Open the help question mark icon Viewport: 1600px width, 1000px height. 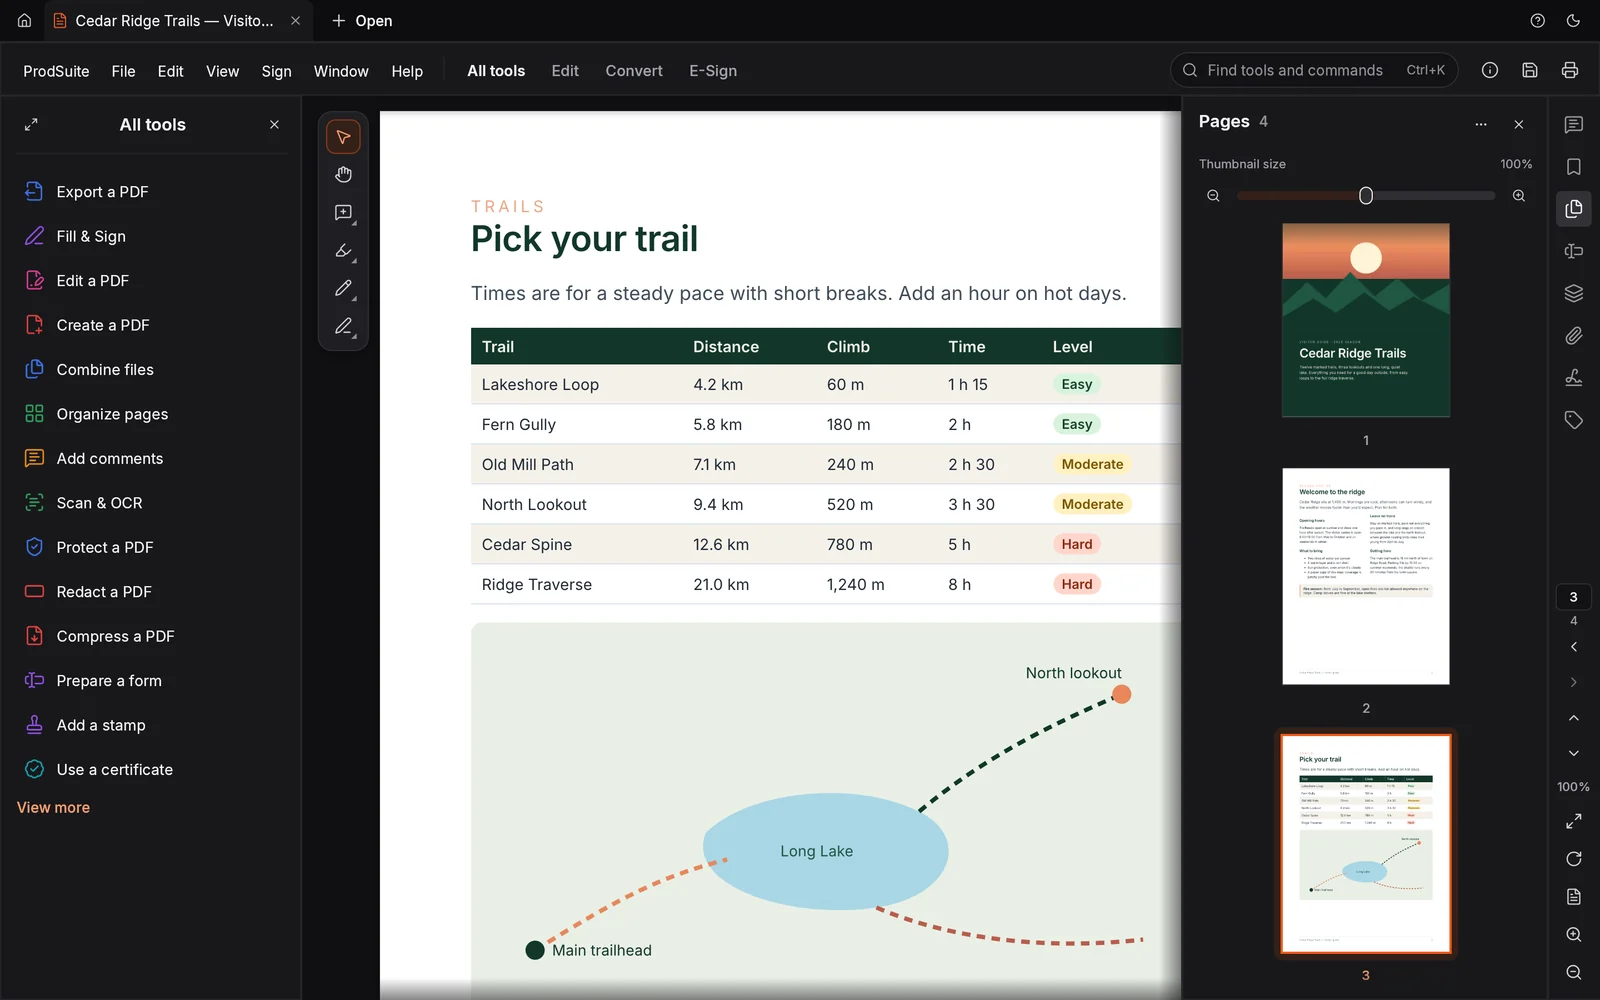click(1538, 21)
